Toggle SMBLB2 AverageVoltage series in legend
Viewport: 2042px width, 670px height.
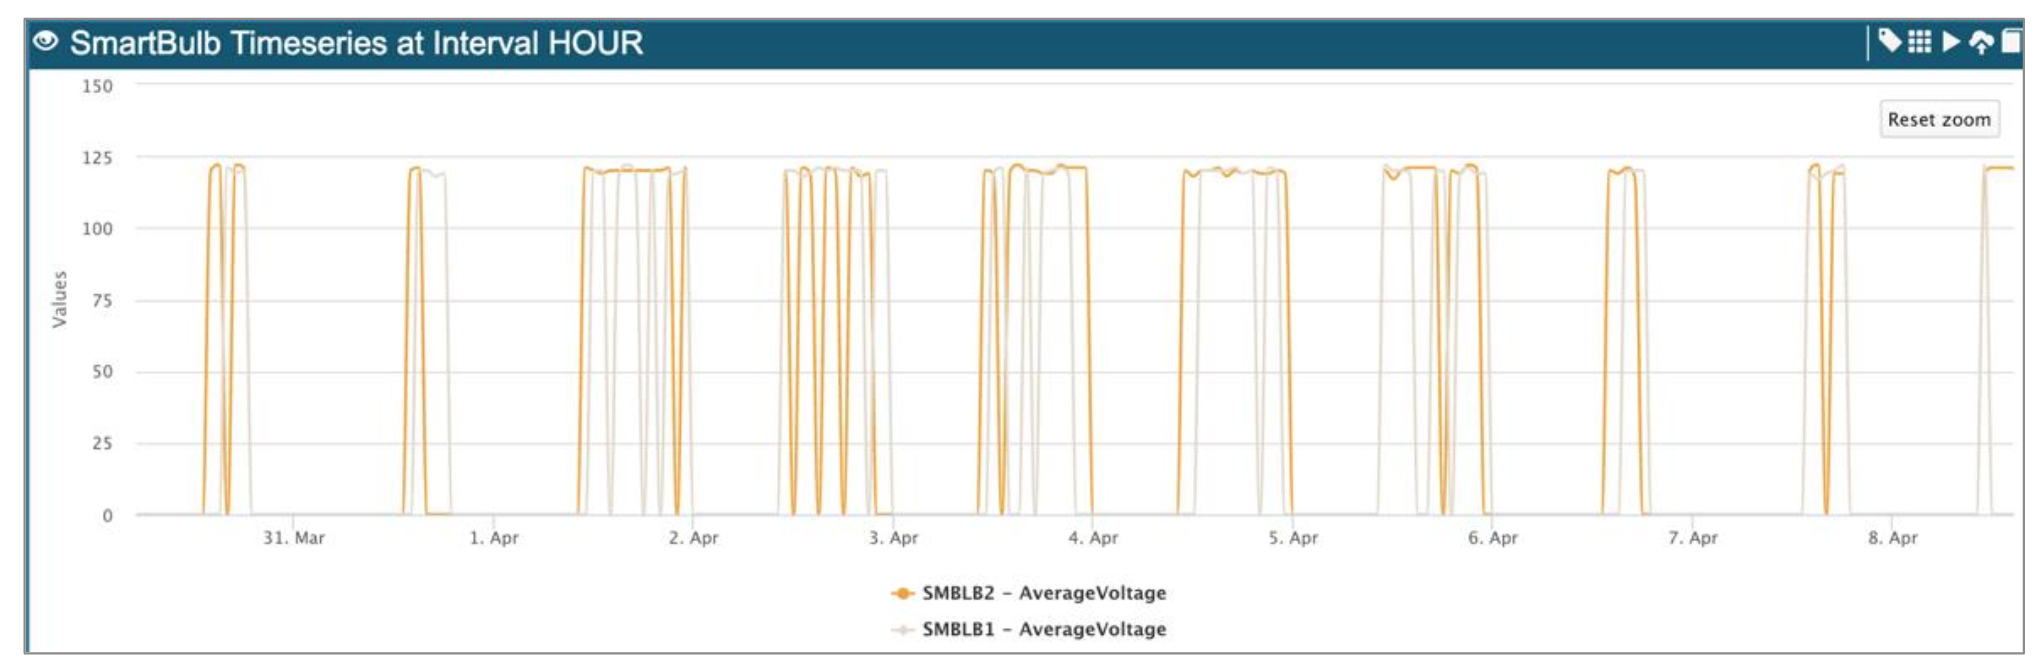1043,593
